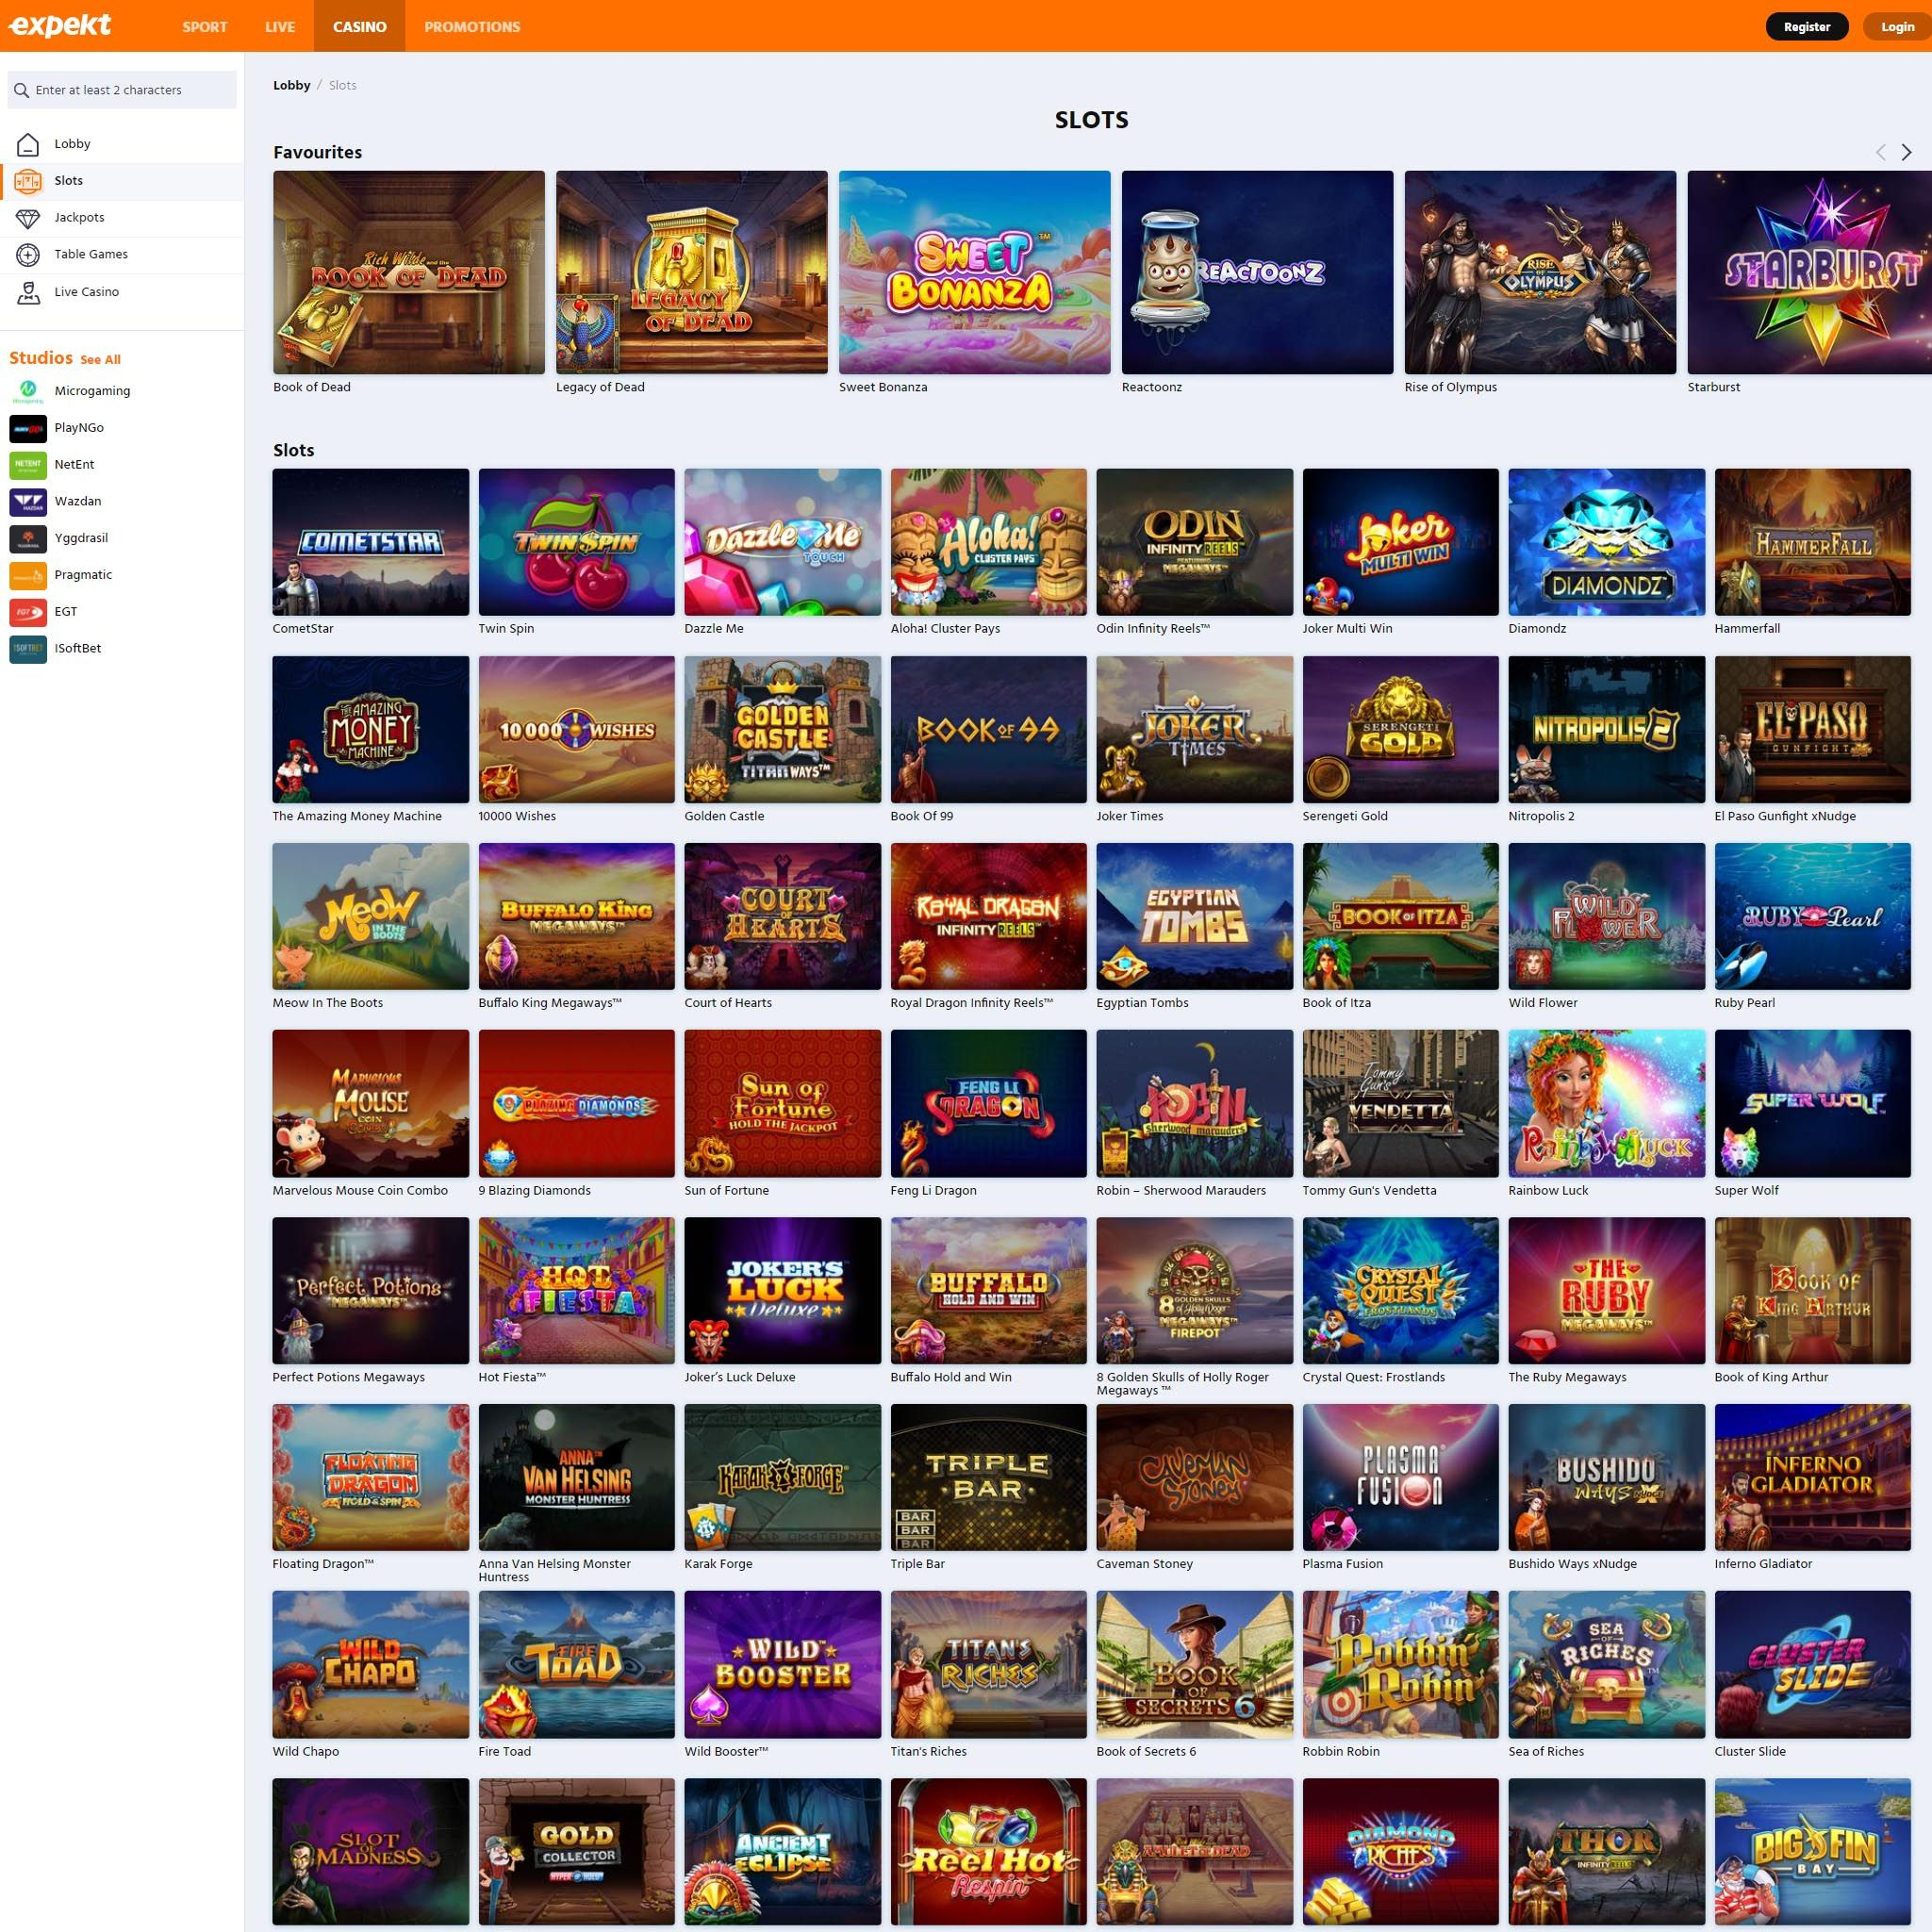The height and width of the screenshot is (1932, 1932).
Task: Select the Slots section icon in sidebar
Action: pyautogui.click(x=27, y=181)
